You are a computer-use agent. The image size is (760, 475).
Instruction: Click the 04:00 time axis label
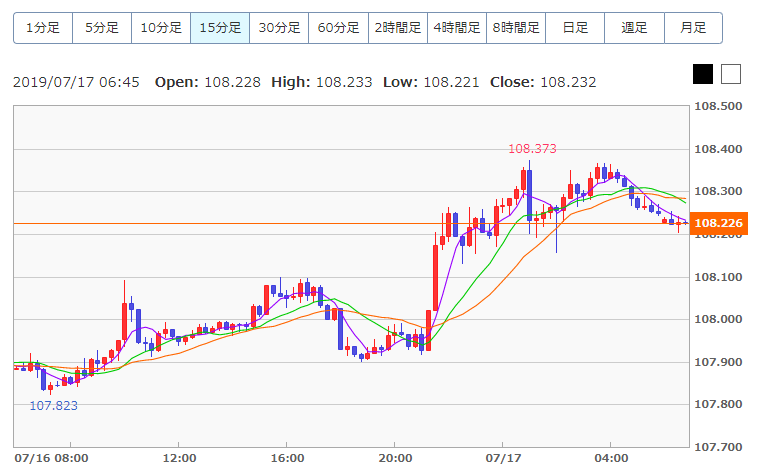point(611,459)
